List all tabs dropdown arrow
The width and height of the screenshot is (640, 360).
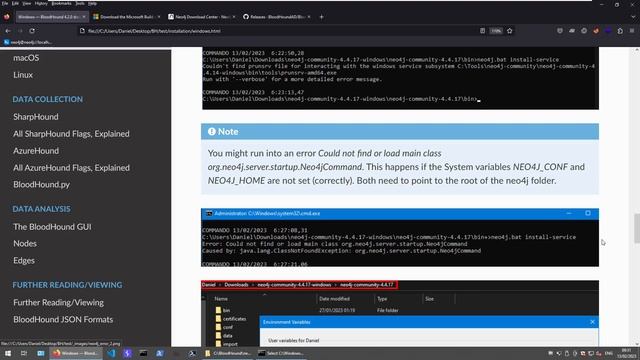tap(633, 17)
